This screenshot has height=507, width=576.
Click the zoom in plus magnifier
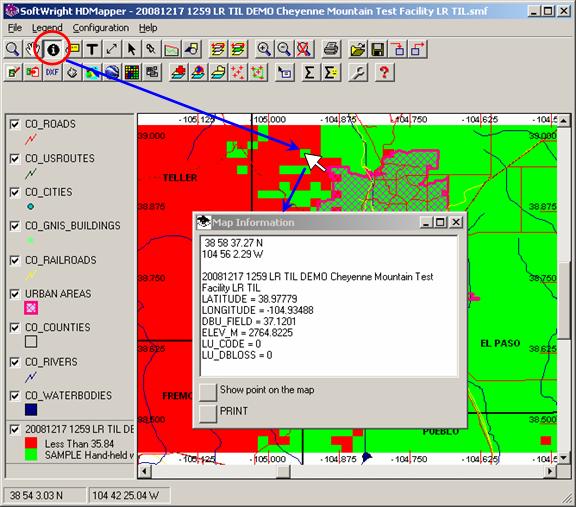(264, 49)
